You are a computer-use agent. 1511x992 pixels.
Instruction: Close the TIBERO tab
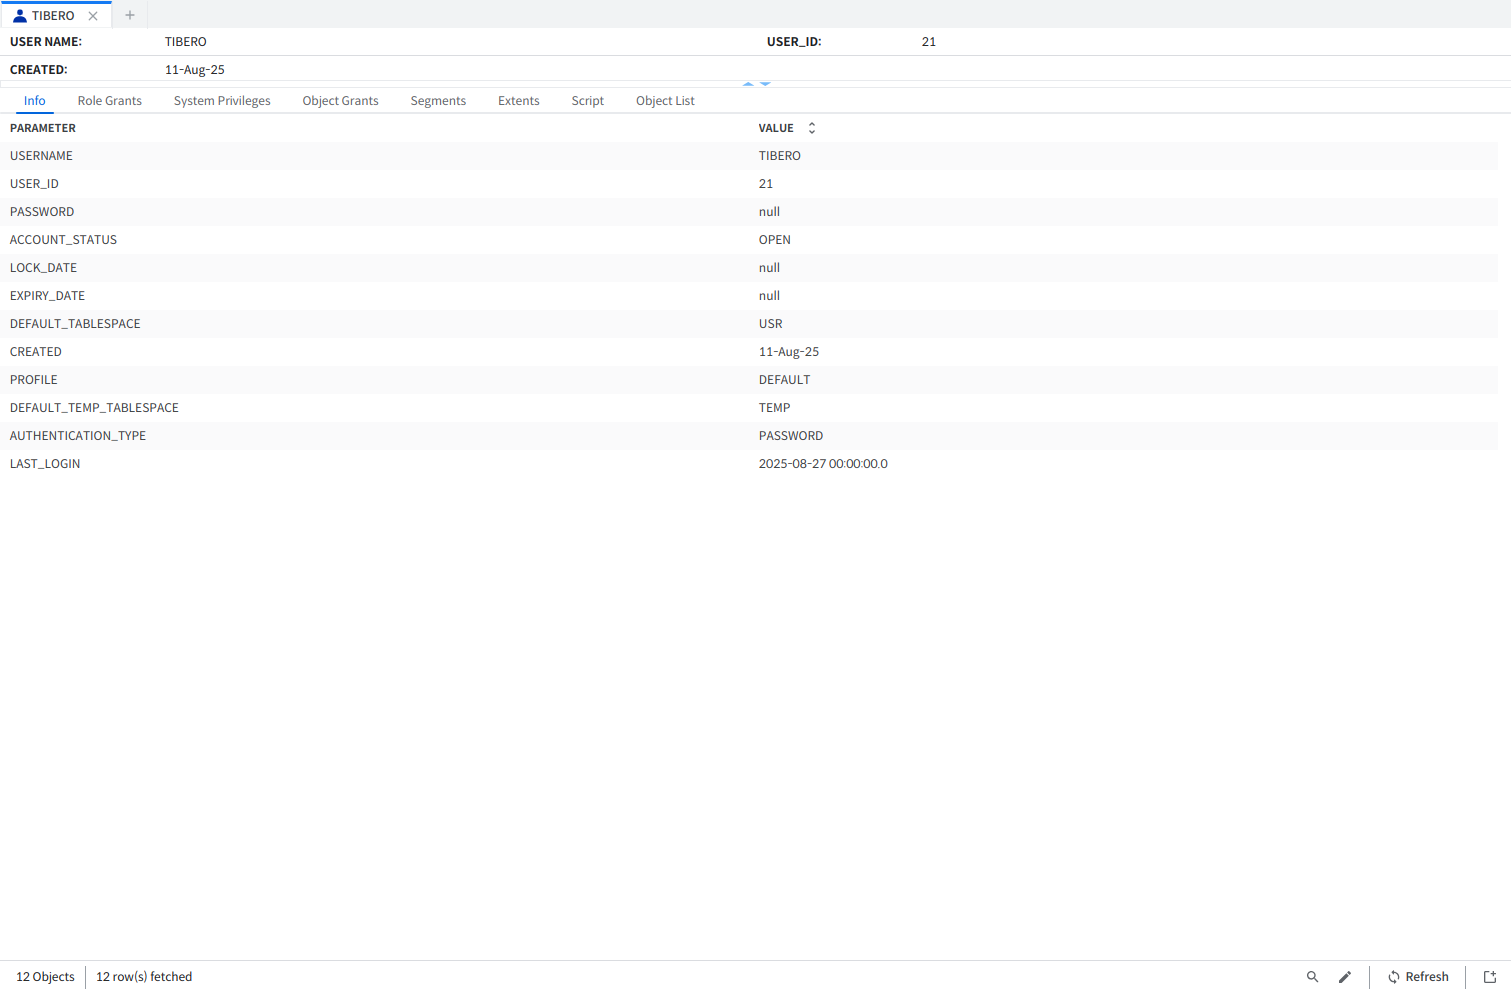(x=93, y=16)
